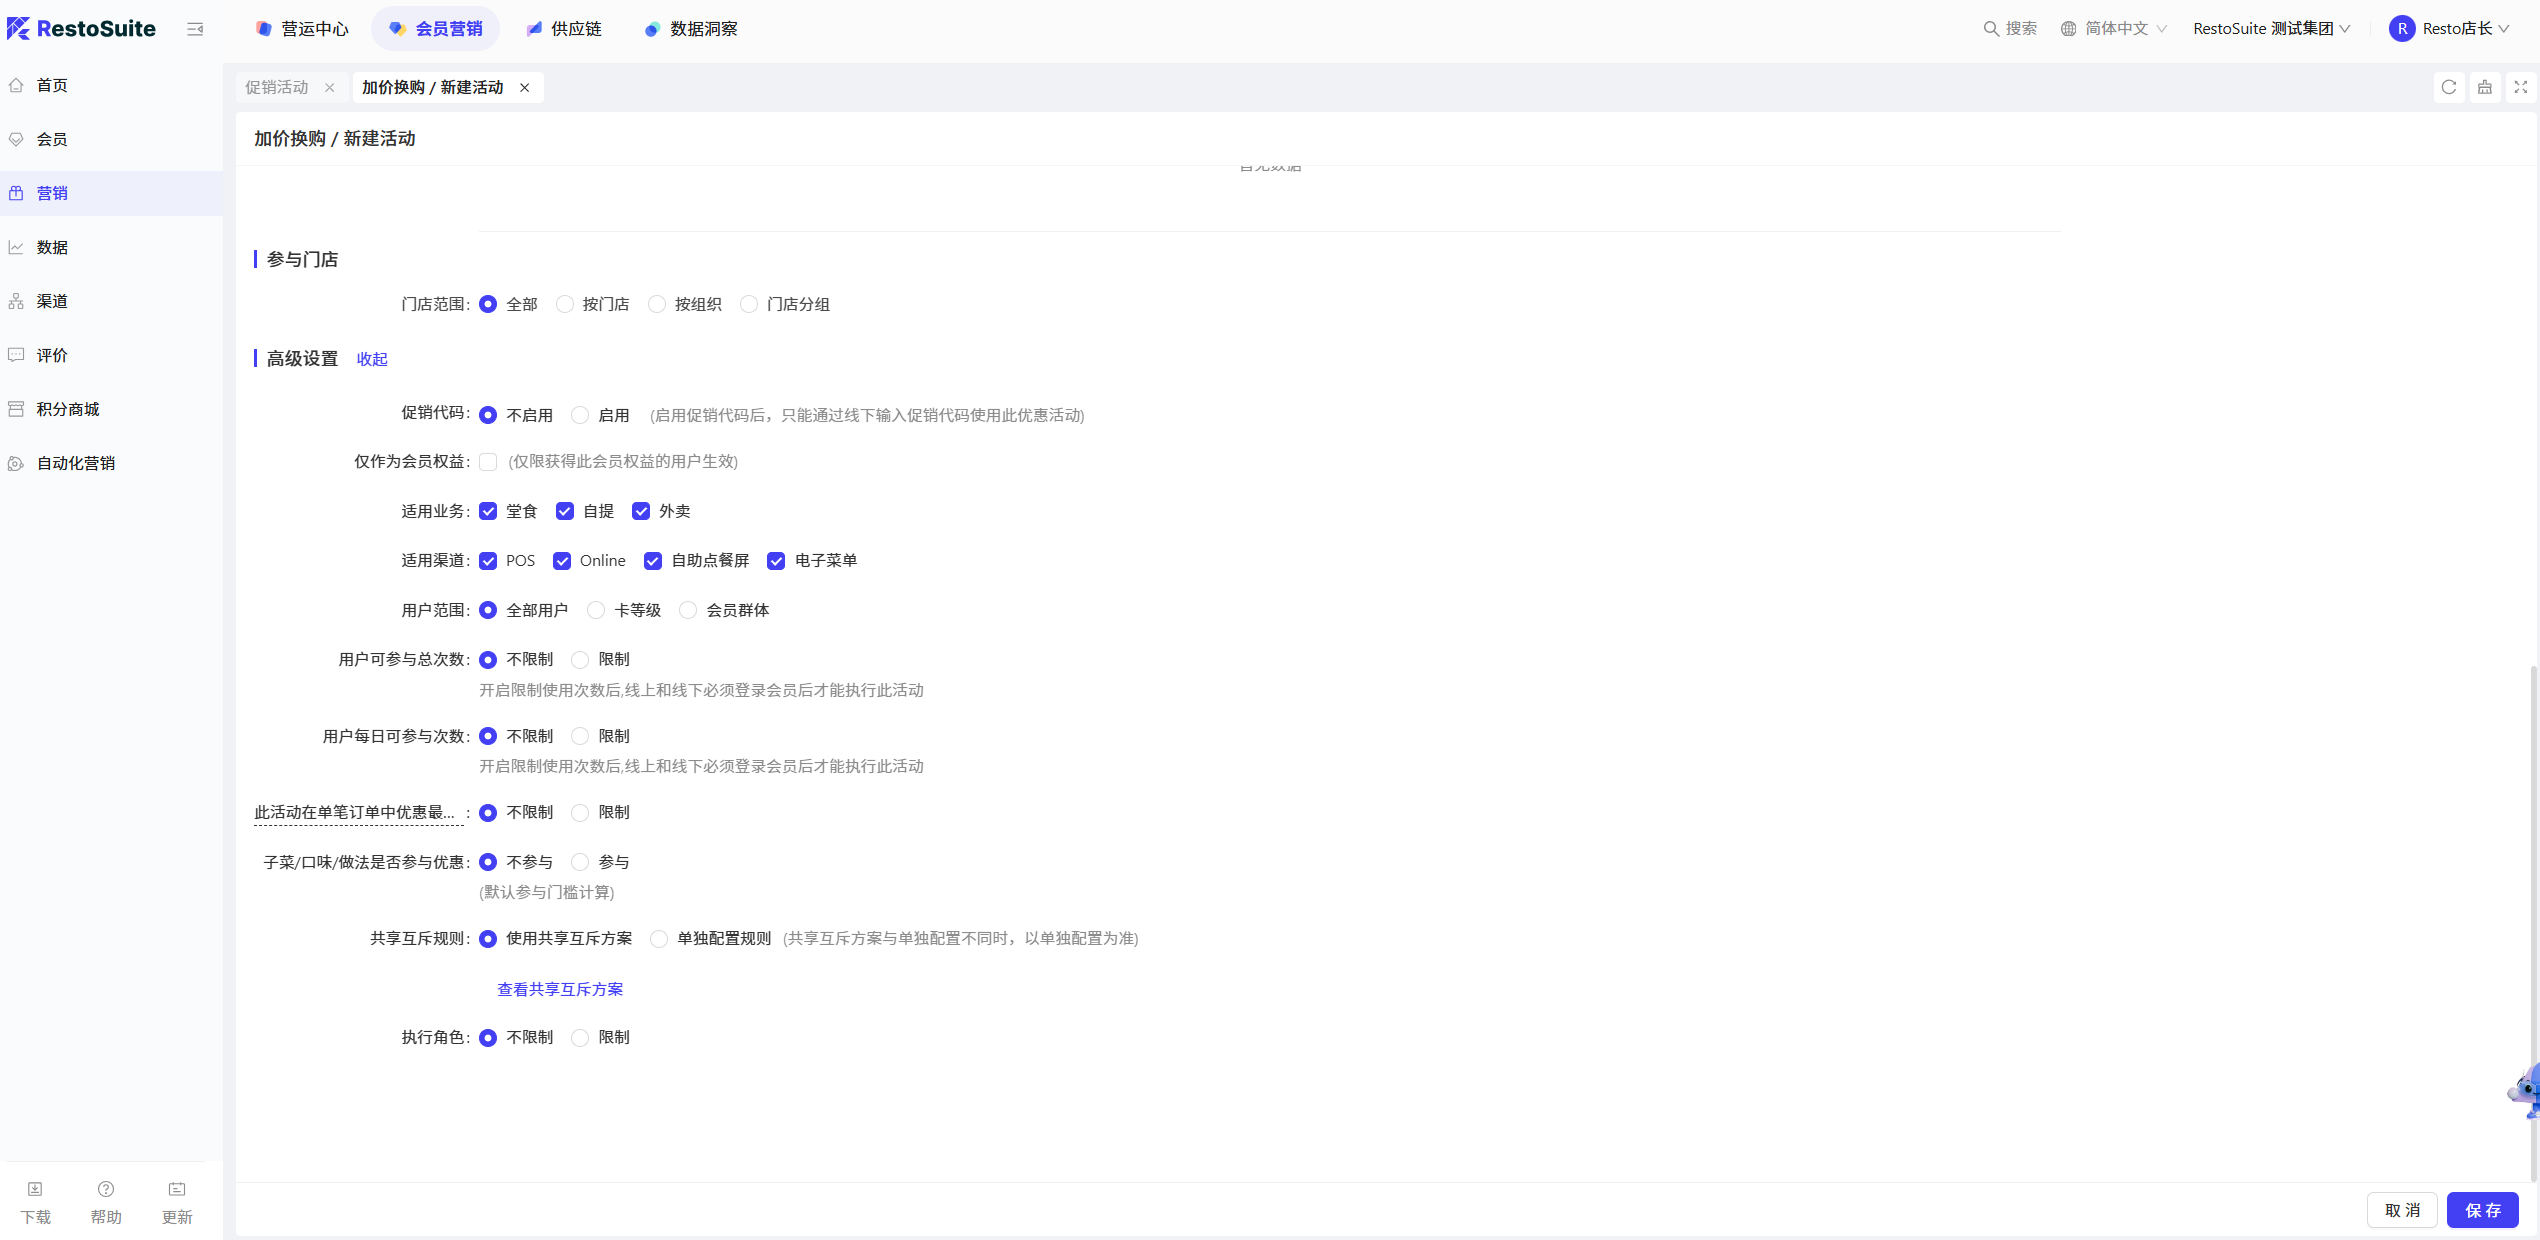The height and width of the screenshot is (1240, 2540).
Task: Collapse the sidebar menu icon
Action: tap(195, 29)
